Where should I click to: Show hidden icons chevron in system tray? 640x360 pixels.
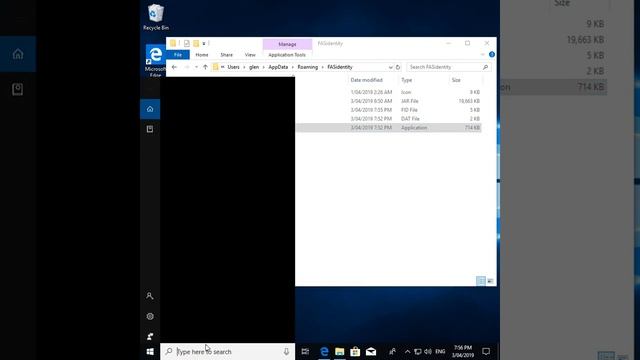[x=407, y=351]
